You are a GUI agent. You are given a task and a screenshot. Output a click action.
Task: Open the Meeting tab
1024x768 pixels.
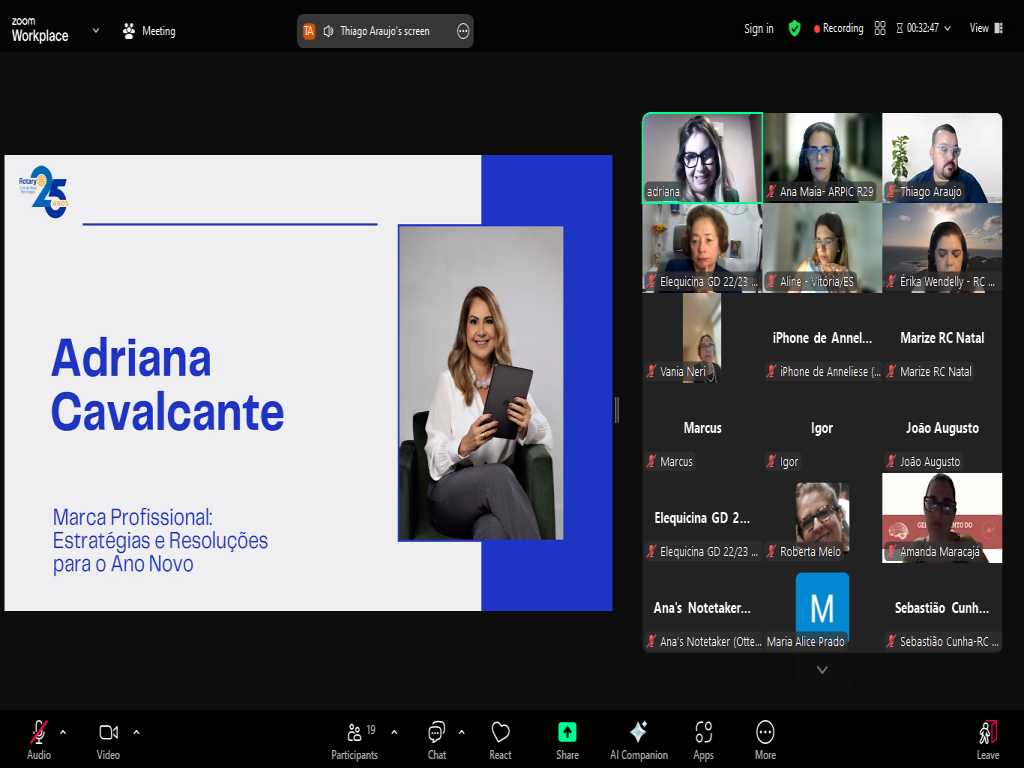149,31
